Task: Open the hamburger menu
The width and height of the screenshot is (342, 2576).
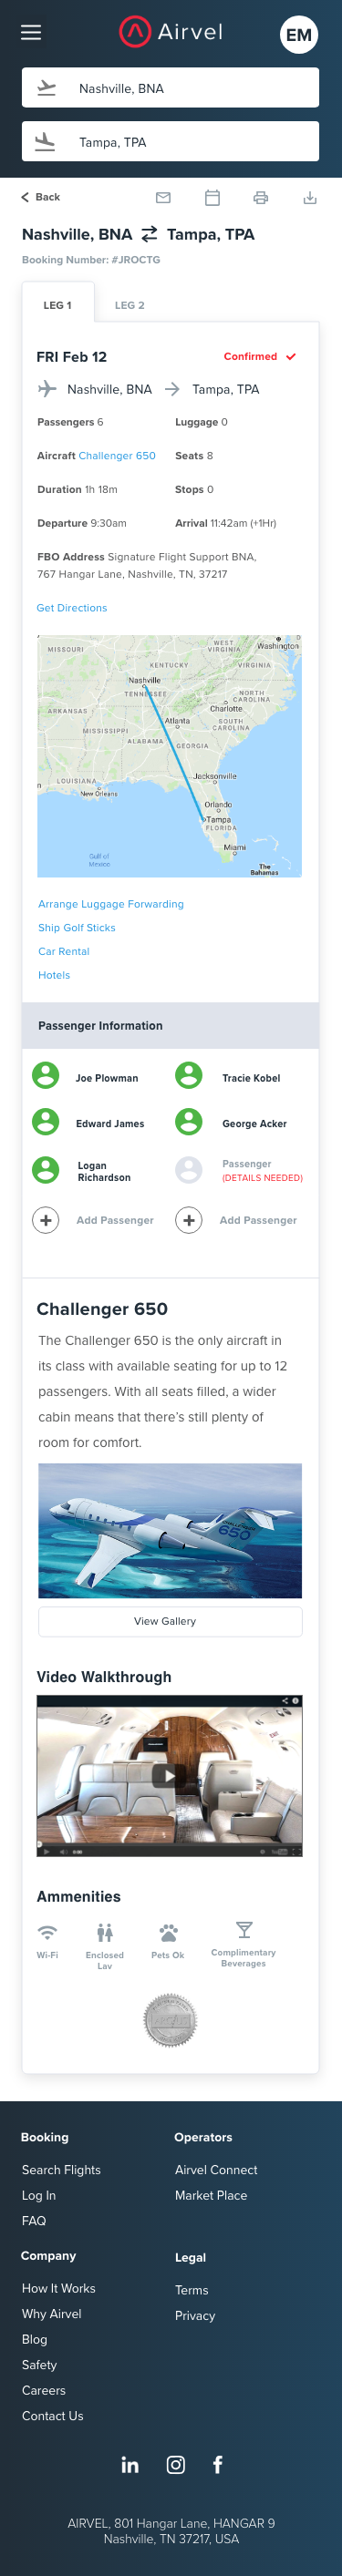Action: pos(31,33)
